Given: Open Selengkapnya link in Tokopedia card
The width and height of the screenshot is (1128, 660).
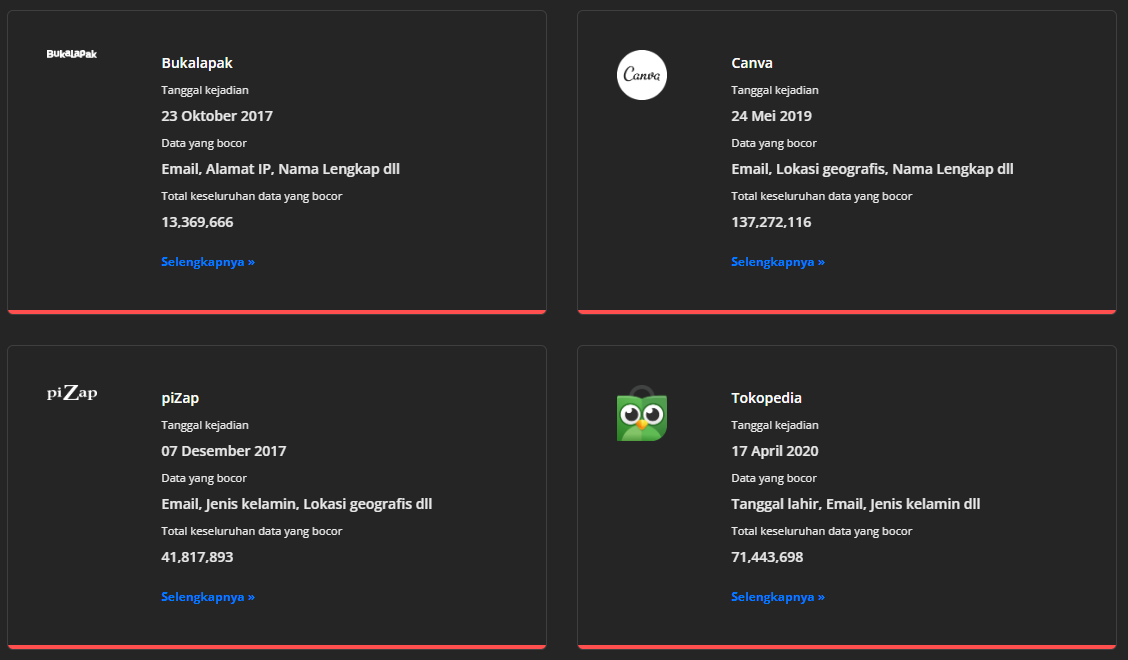Looking at the screenshot, I should [778, 597].
